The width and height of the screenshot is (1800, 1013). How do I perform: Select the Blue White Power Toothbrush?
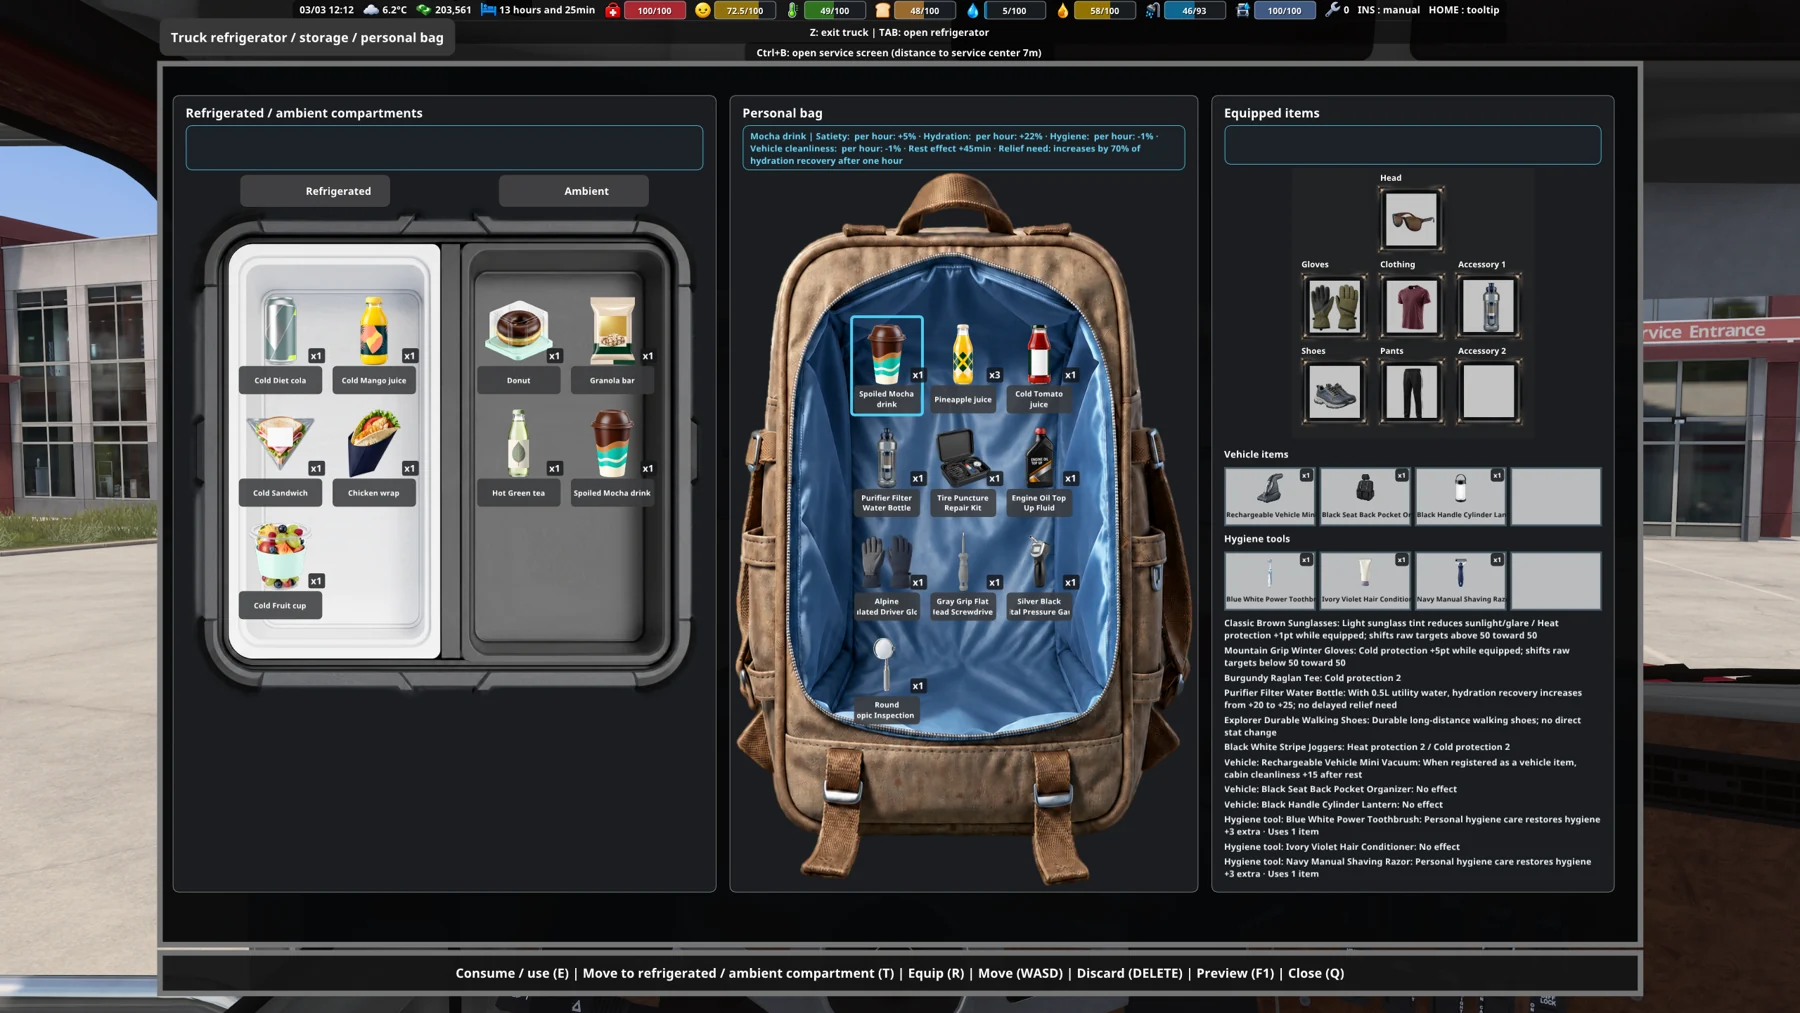(x=1270, y=580)
